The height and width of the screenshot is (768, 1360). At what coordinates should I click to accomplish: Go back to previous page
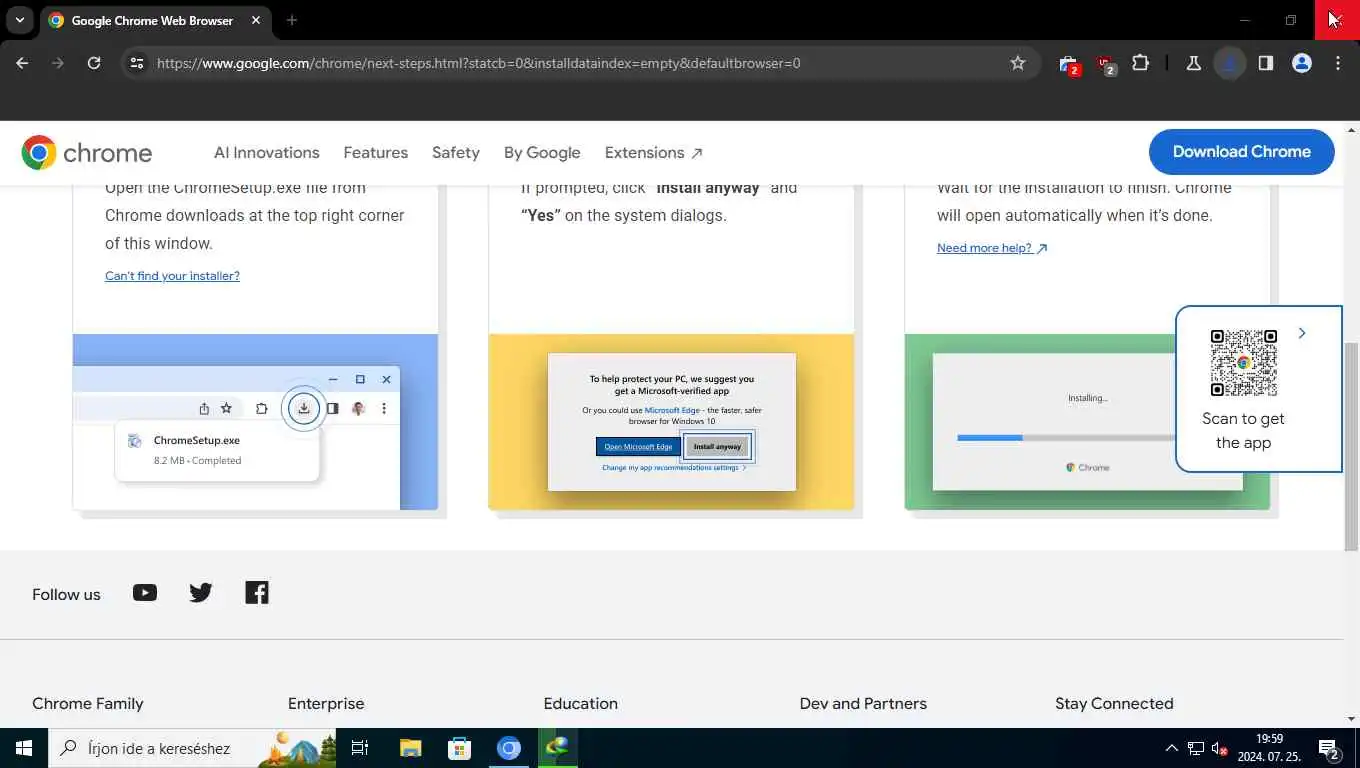coord(22,63)
